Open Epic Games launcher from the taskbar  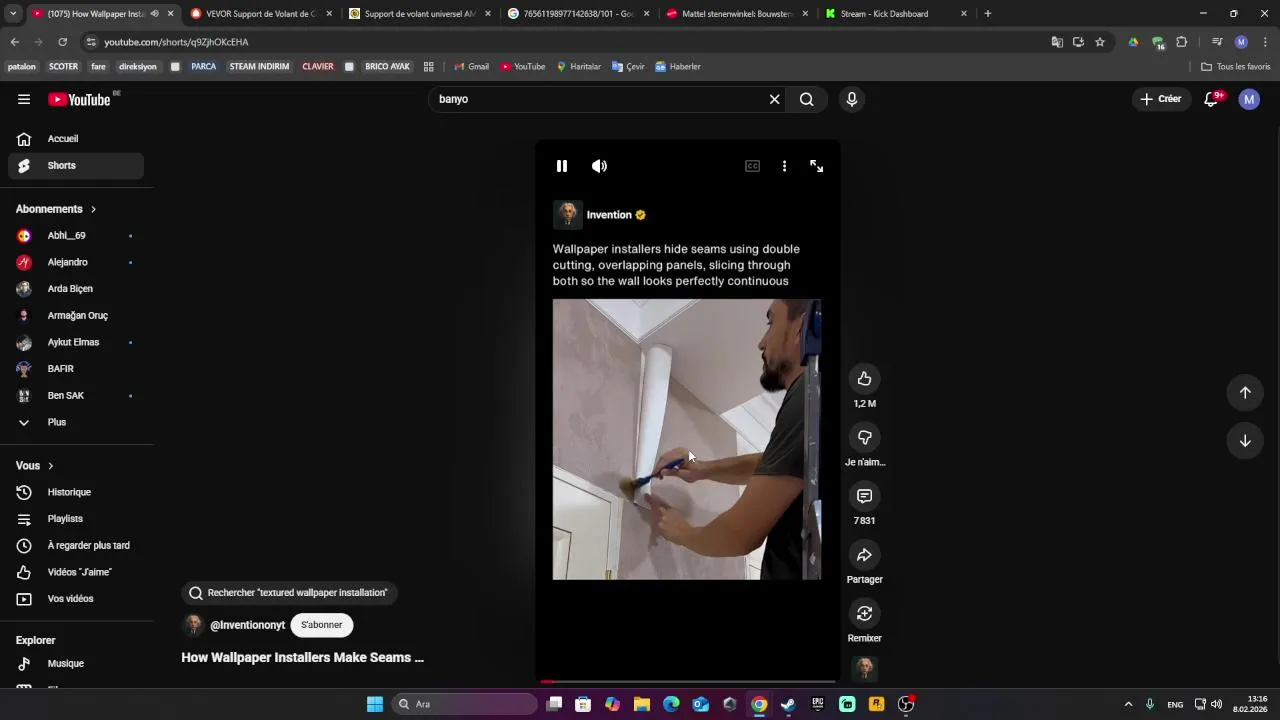818,704
